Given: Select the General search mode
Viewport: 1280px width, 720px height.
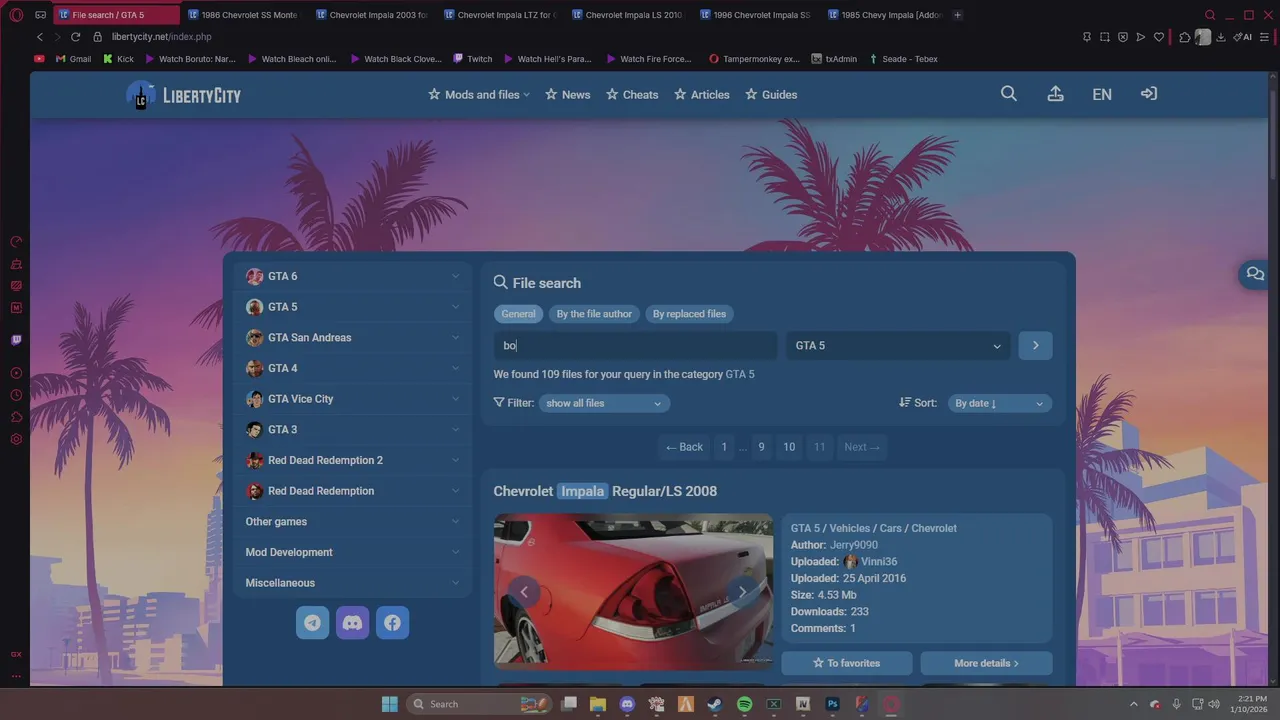Looking at the screenshot, I should click(x=518, y=314).
